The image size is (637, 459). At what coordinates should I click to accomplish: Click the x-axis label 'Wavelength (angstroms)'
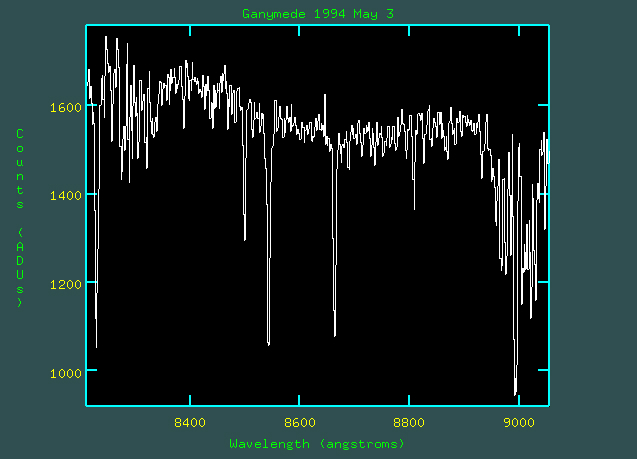click(317, 444)
